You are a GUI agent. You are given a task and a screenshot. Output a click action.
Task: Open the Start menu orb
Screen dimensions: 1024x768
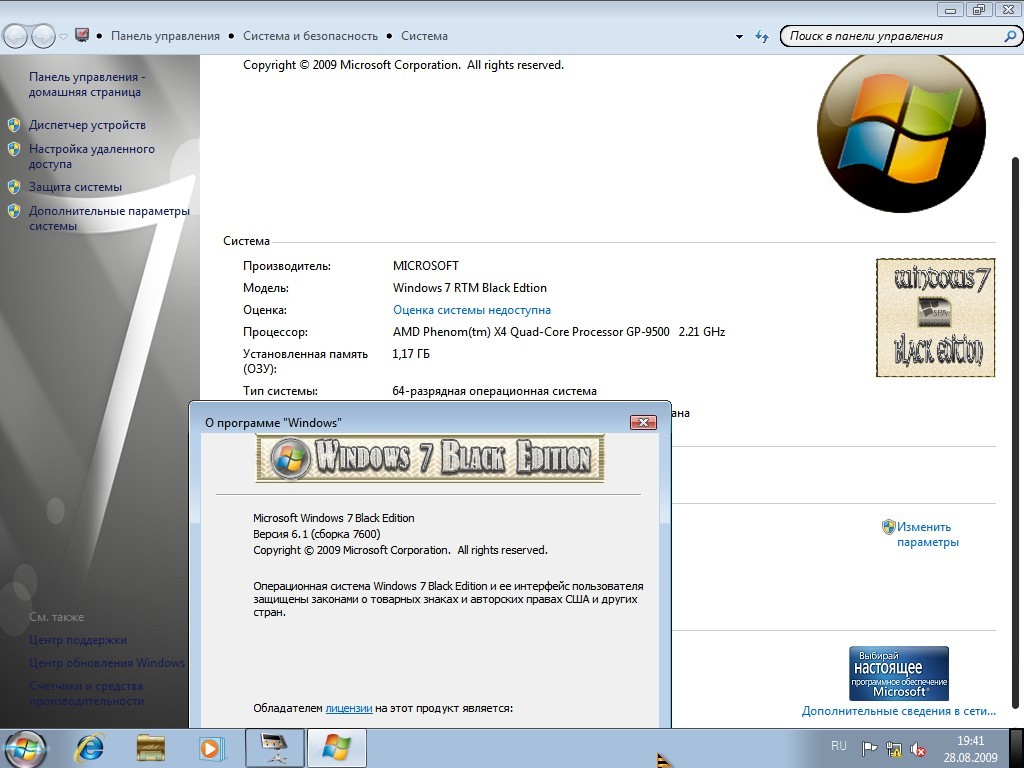point(25,748)
